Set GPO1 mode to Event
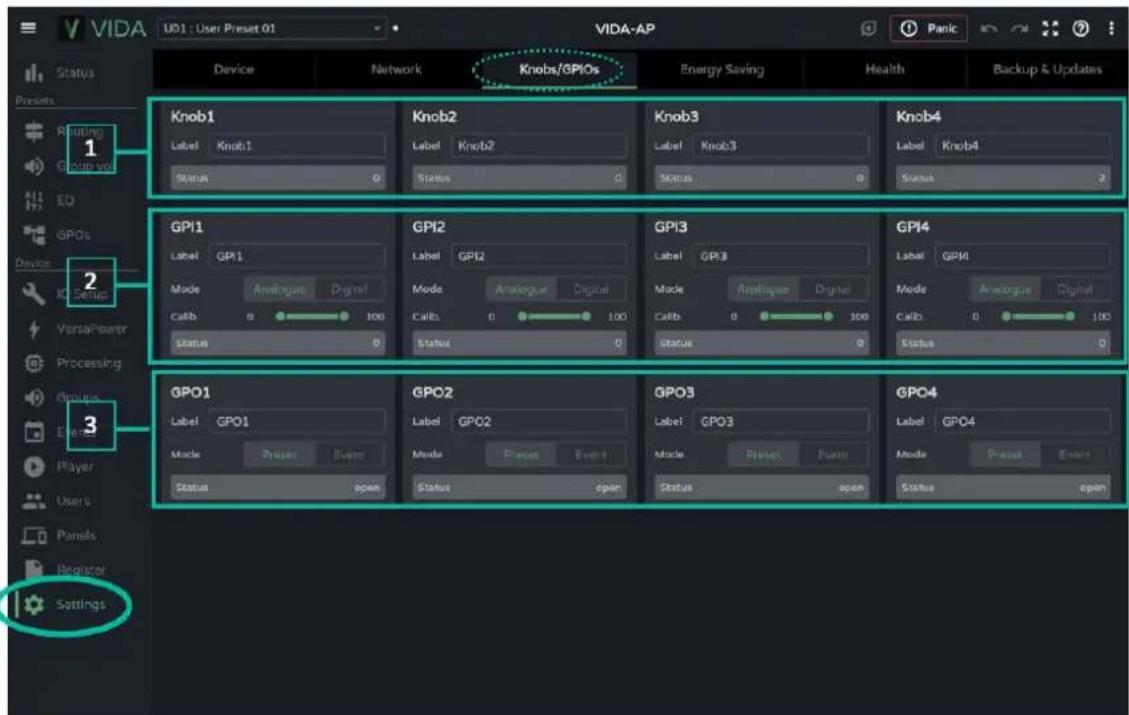 (348, 455)
